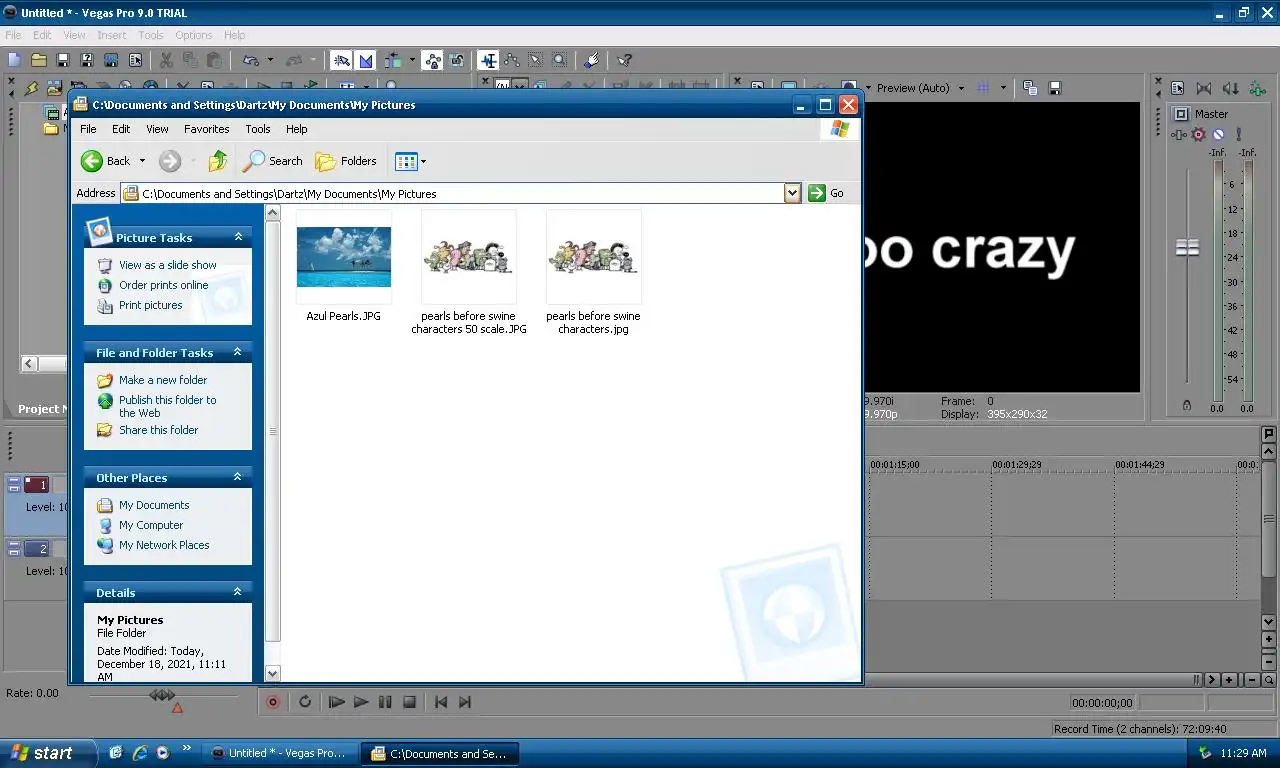Click Copy Snapshot to Clipboard icon in preview
This screenshot has height=768, width=1280.
click(1030, 88)
